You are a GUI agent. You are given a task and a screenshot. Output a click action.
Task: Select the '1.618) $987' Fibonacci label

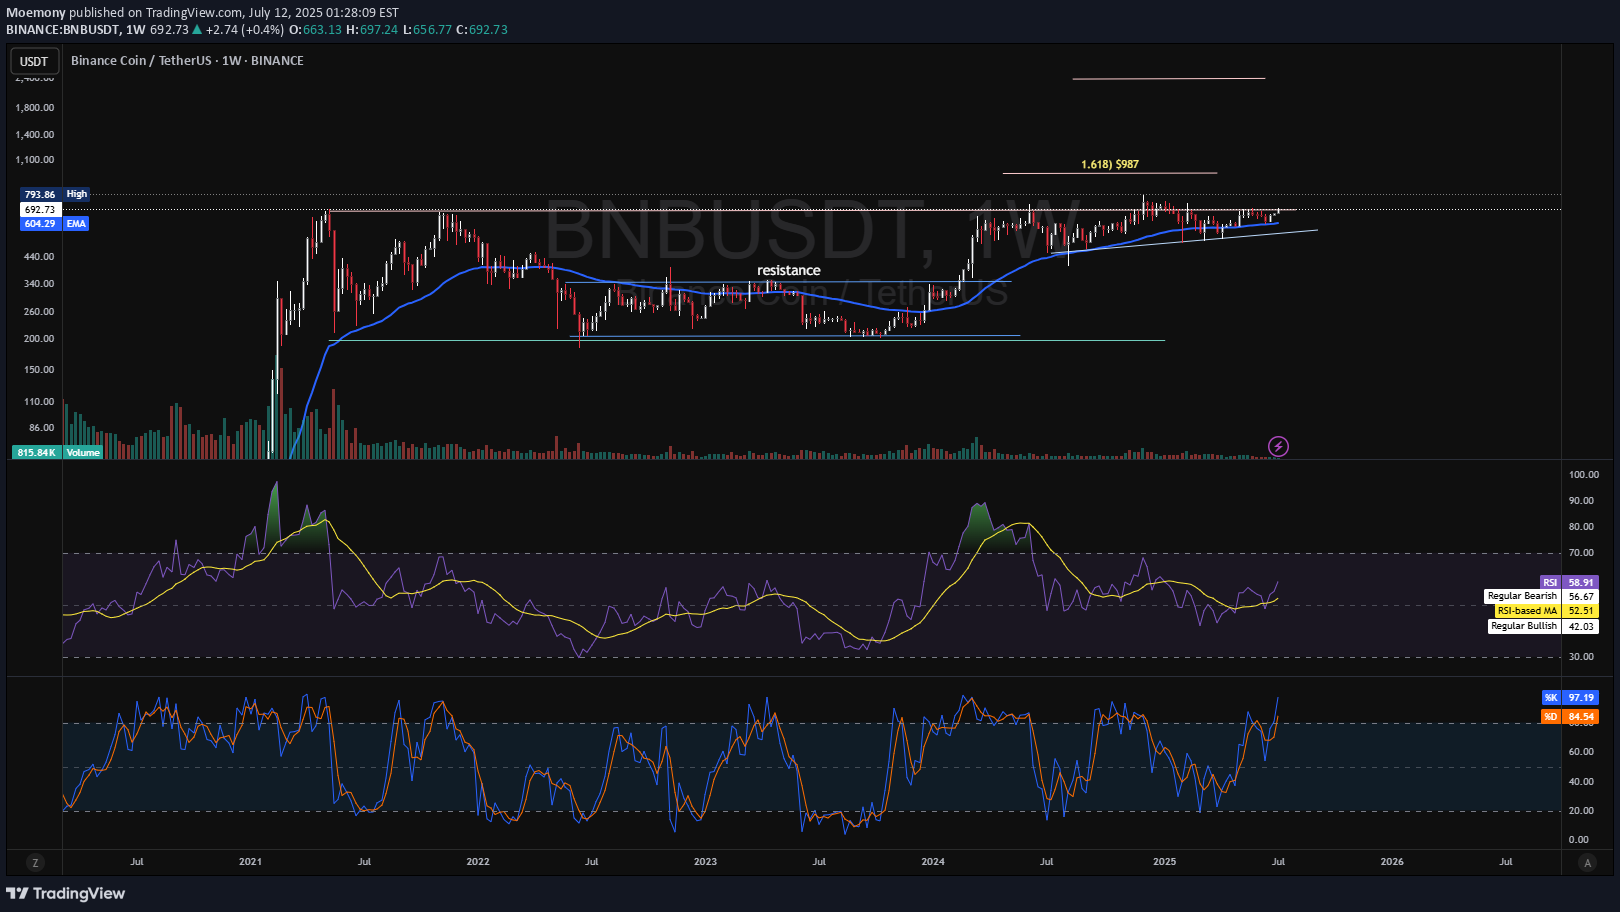(x=1110, y=164)
